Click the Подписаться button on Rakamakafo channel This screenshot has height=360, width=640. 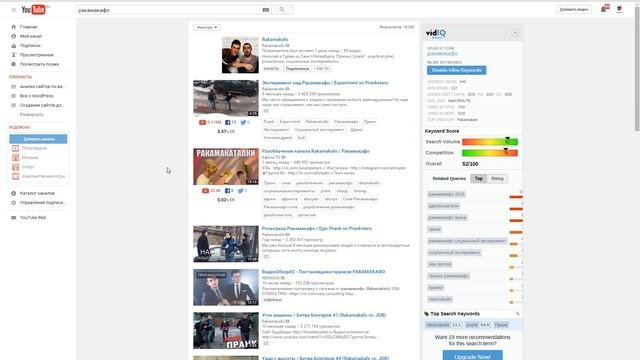click(297, 69)
